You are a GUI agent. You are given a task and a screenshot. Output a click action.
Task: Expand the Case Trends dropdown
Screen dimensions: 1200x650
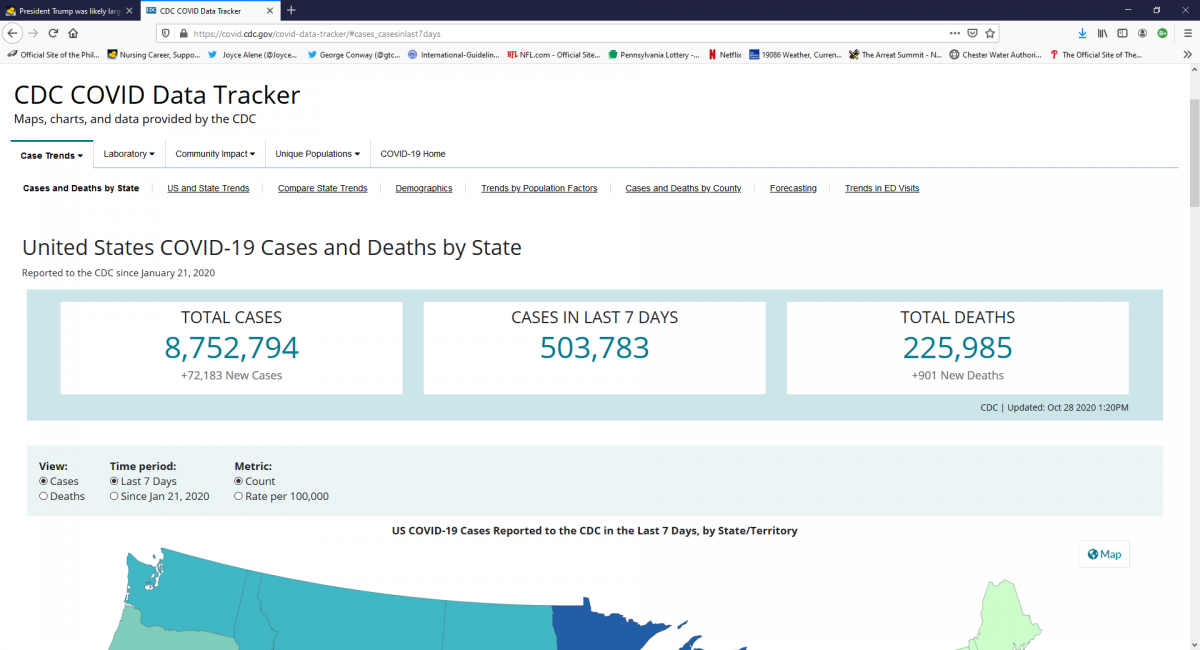coord(52,155)
